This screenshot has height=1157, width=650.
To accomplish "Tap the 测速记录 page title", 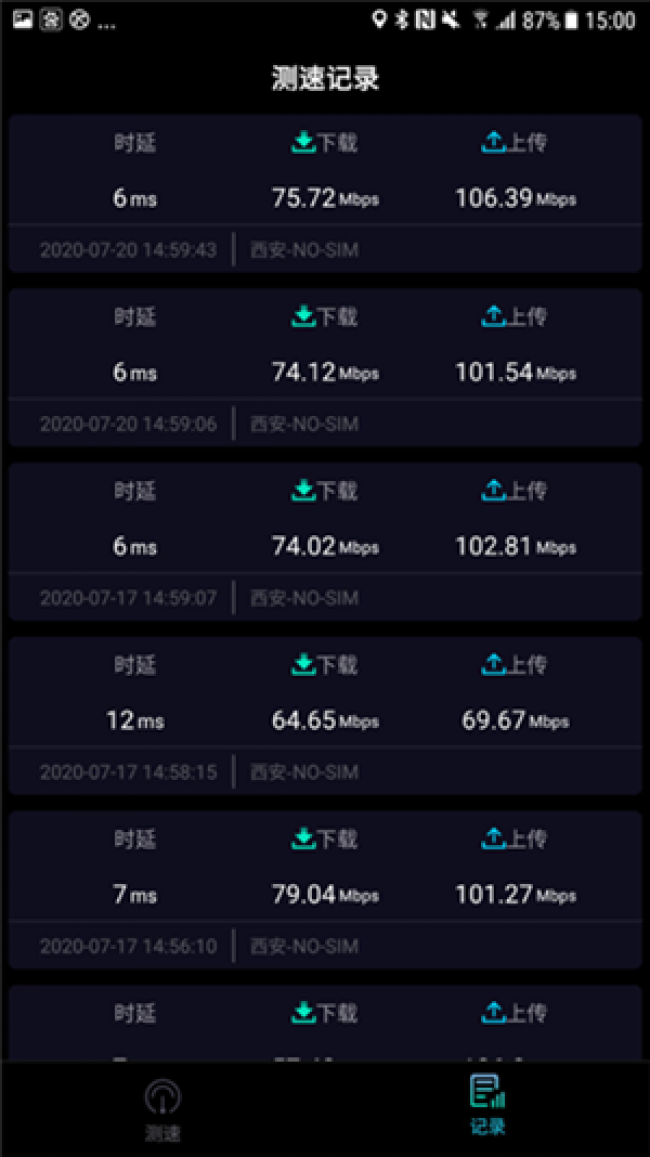I will point(325,79).
